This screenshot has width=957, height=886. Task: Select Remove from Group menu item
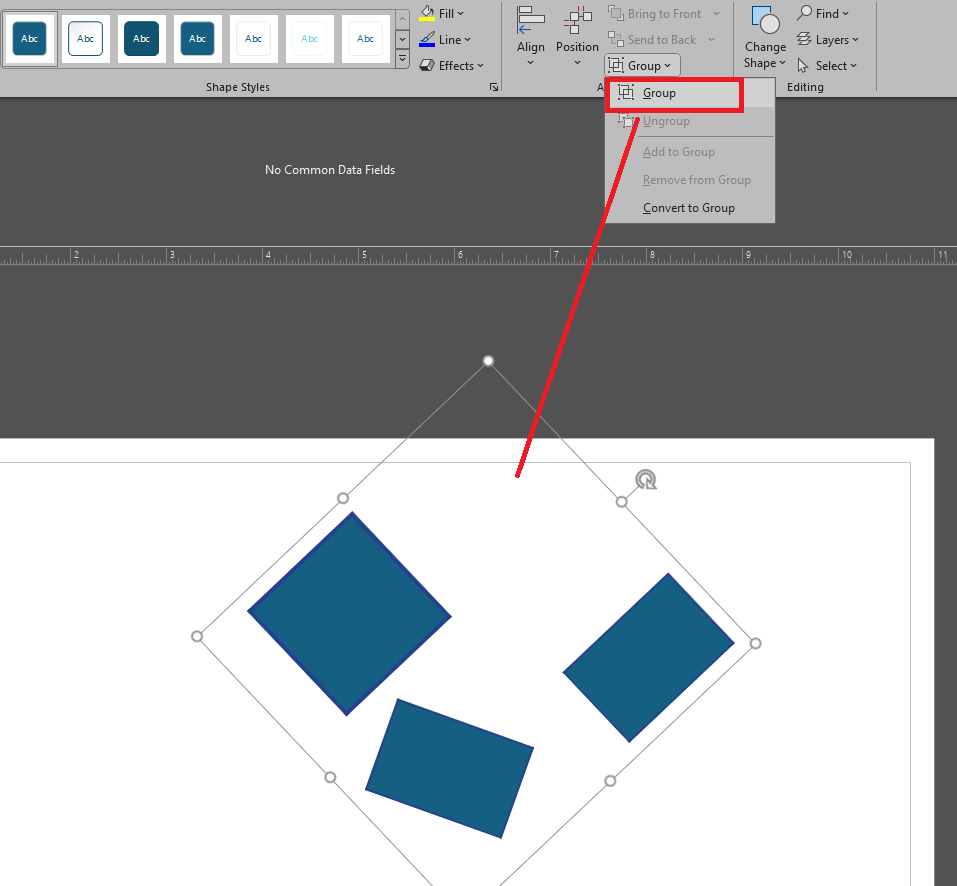(x=690, y=180)
